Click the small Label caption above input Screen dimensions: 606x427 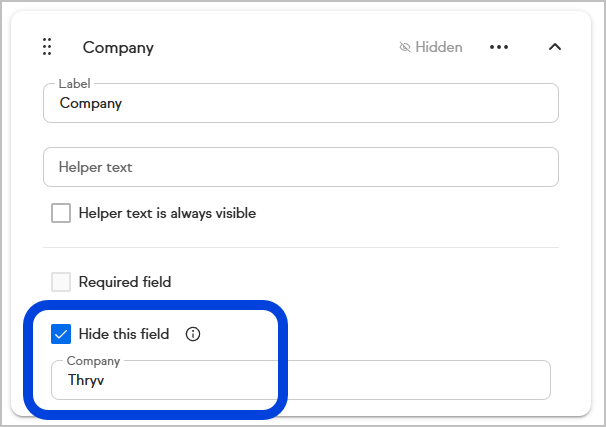click(74, 84)
